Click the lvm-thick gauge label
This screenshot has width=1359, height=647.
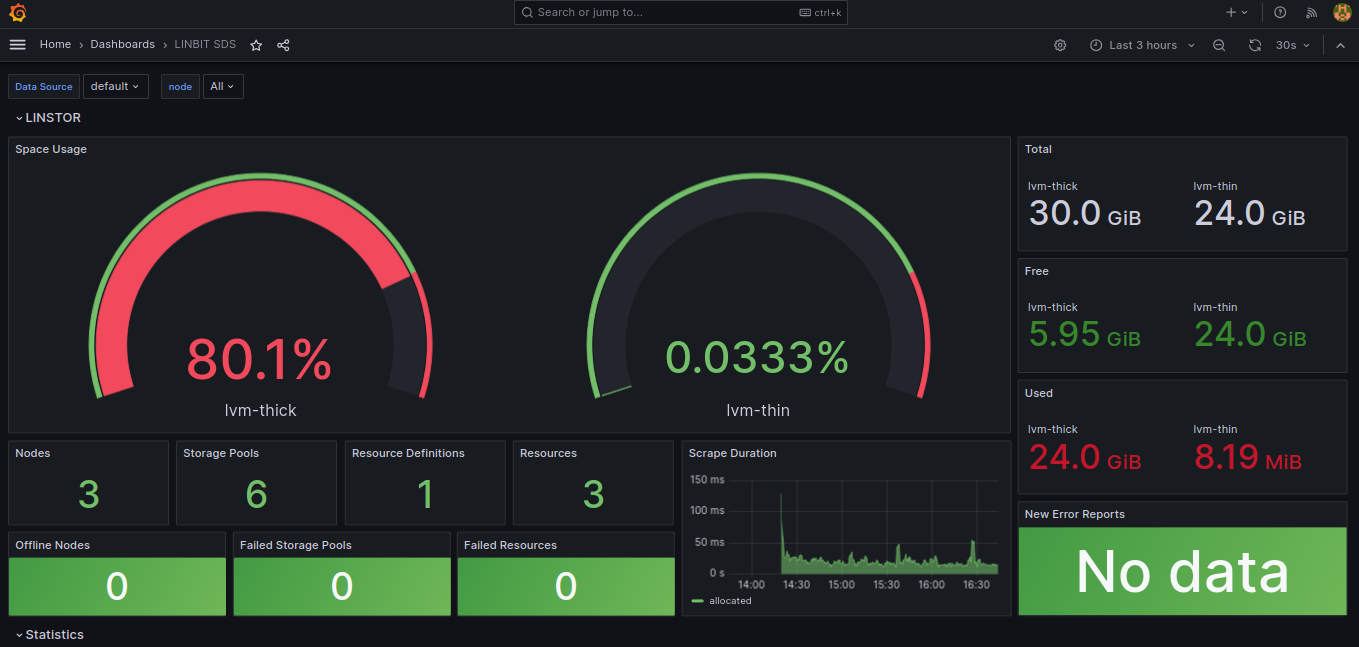pyautogui.click(x=260, y=410)
